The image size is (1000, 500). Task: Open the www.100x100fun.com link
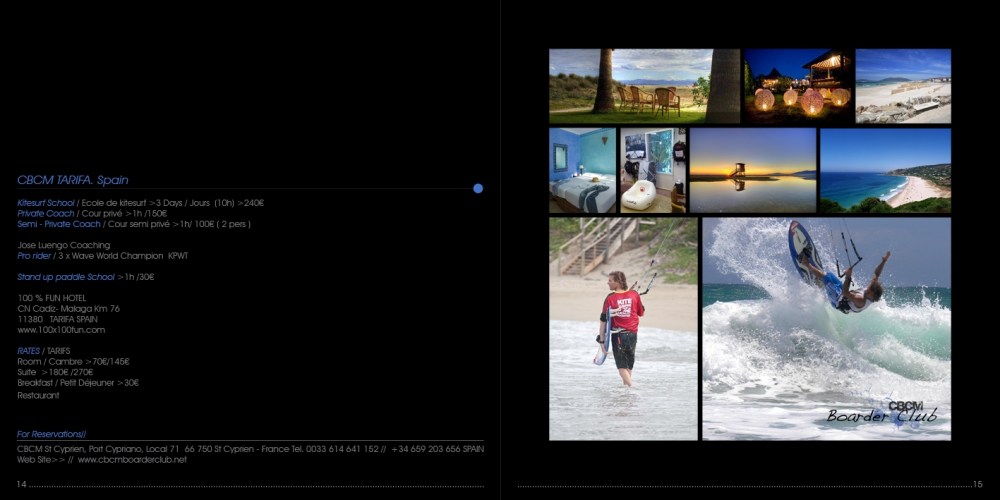61,330
